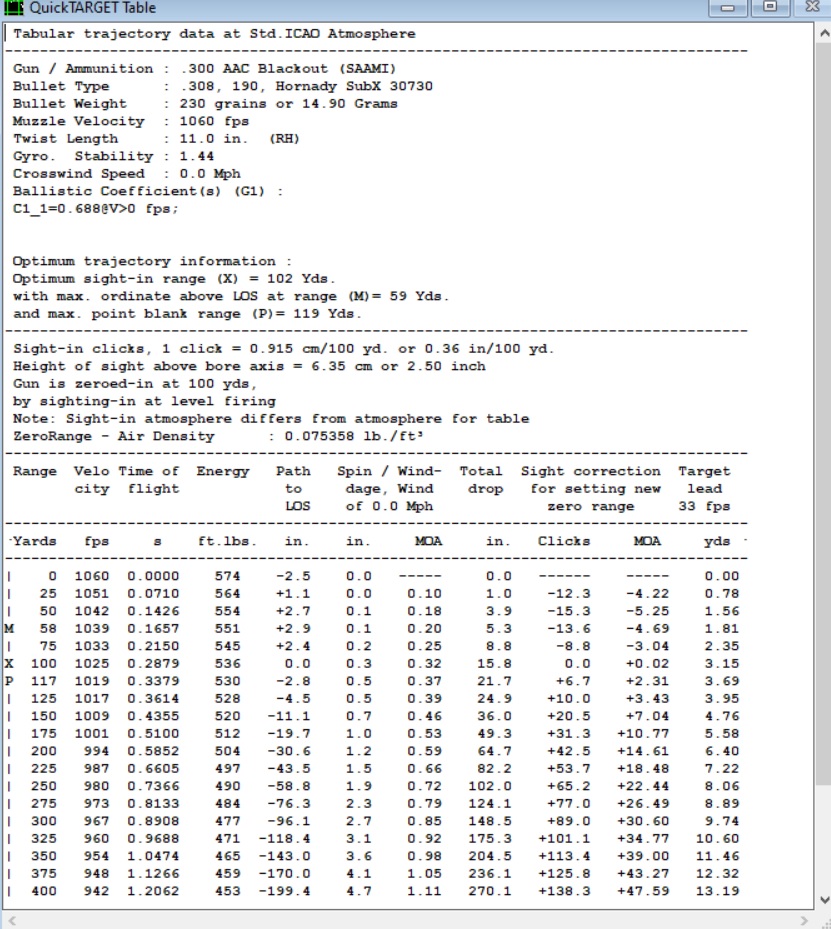The image size is (831, 929).
Task: Click the horizontal scrollbar track
Action: pos(408,920)
